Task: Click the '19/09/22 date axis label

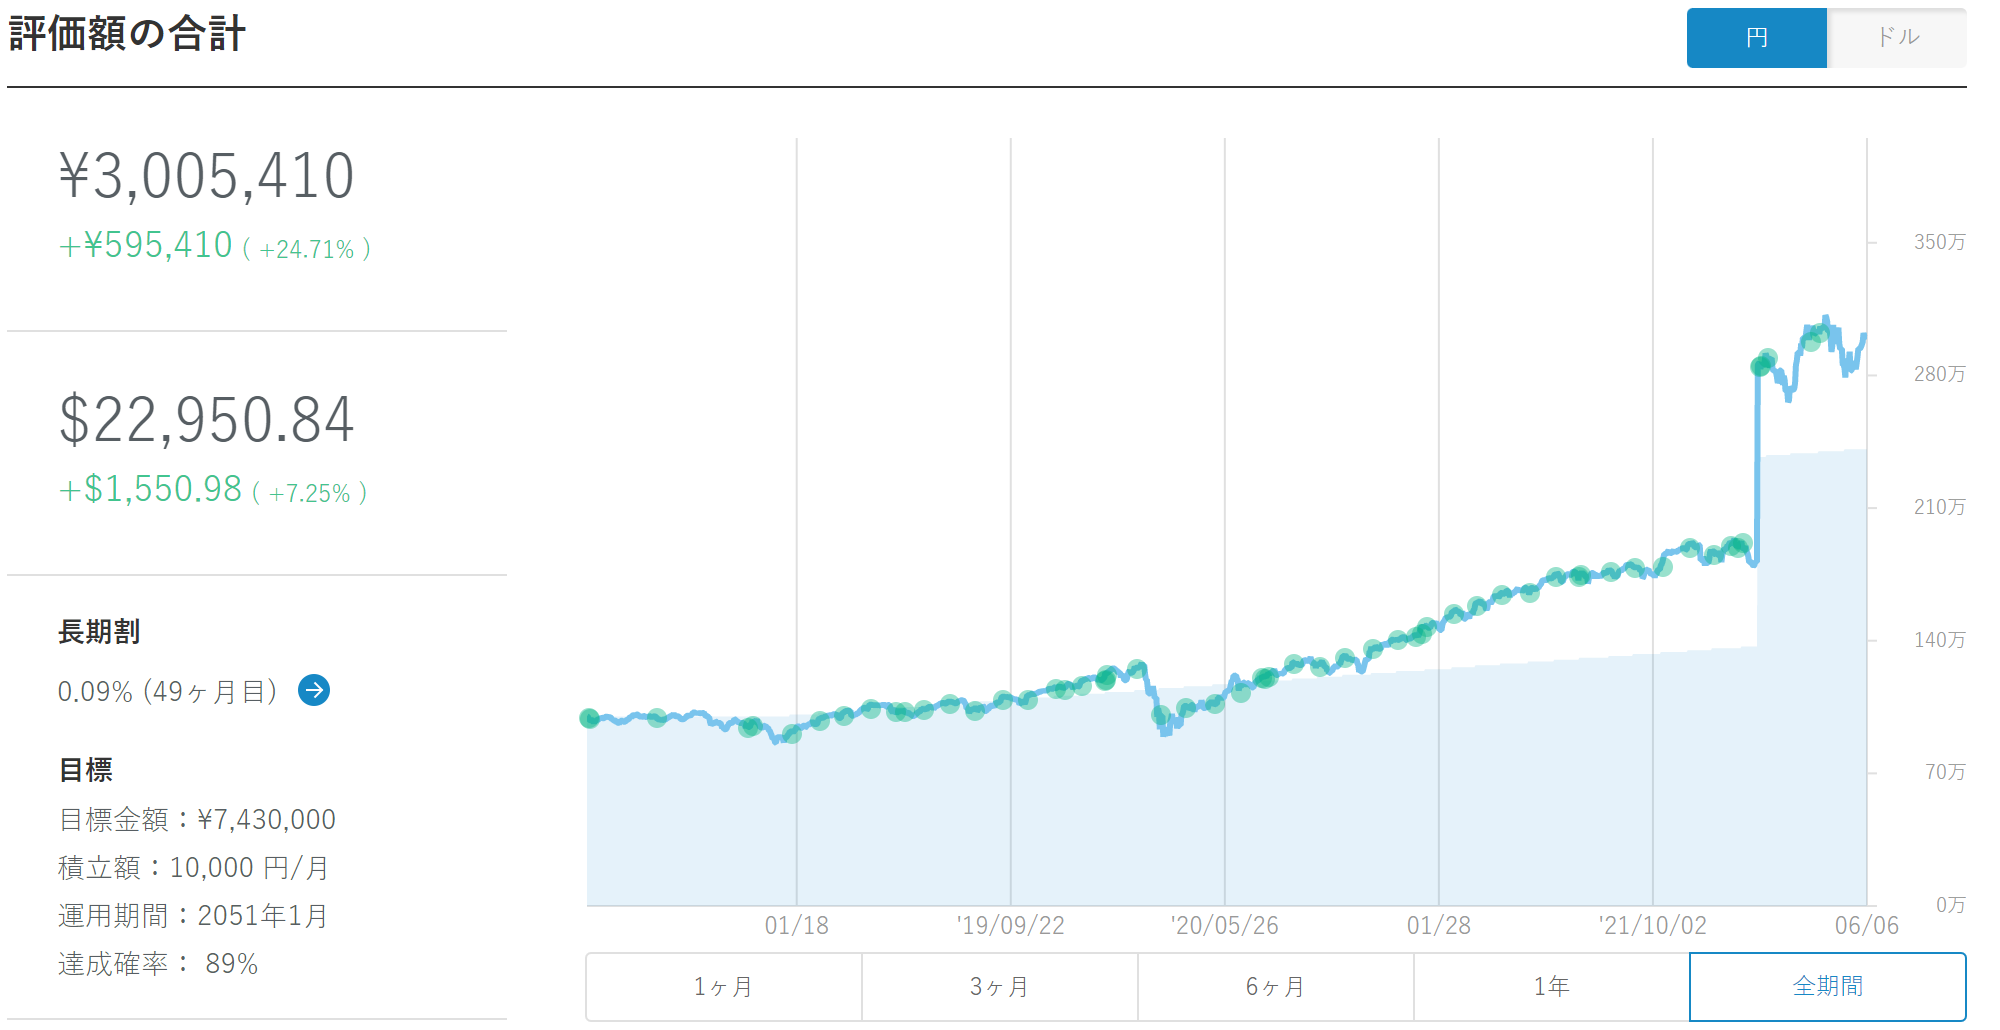Action: 1010,925
